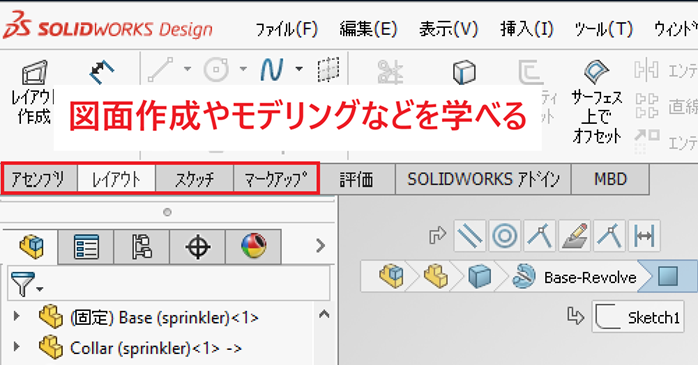Click the レイアウト作成 tool icon

click(34, 73)
